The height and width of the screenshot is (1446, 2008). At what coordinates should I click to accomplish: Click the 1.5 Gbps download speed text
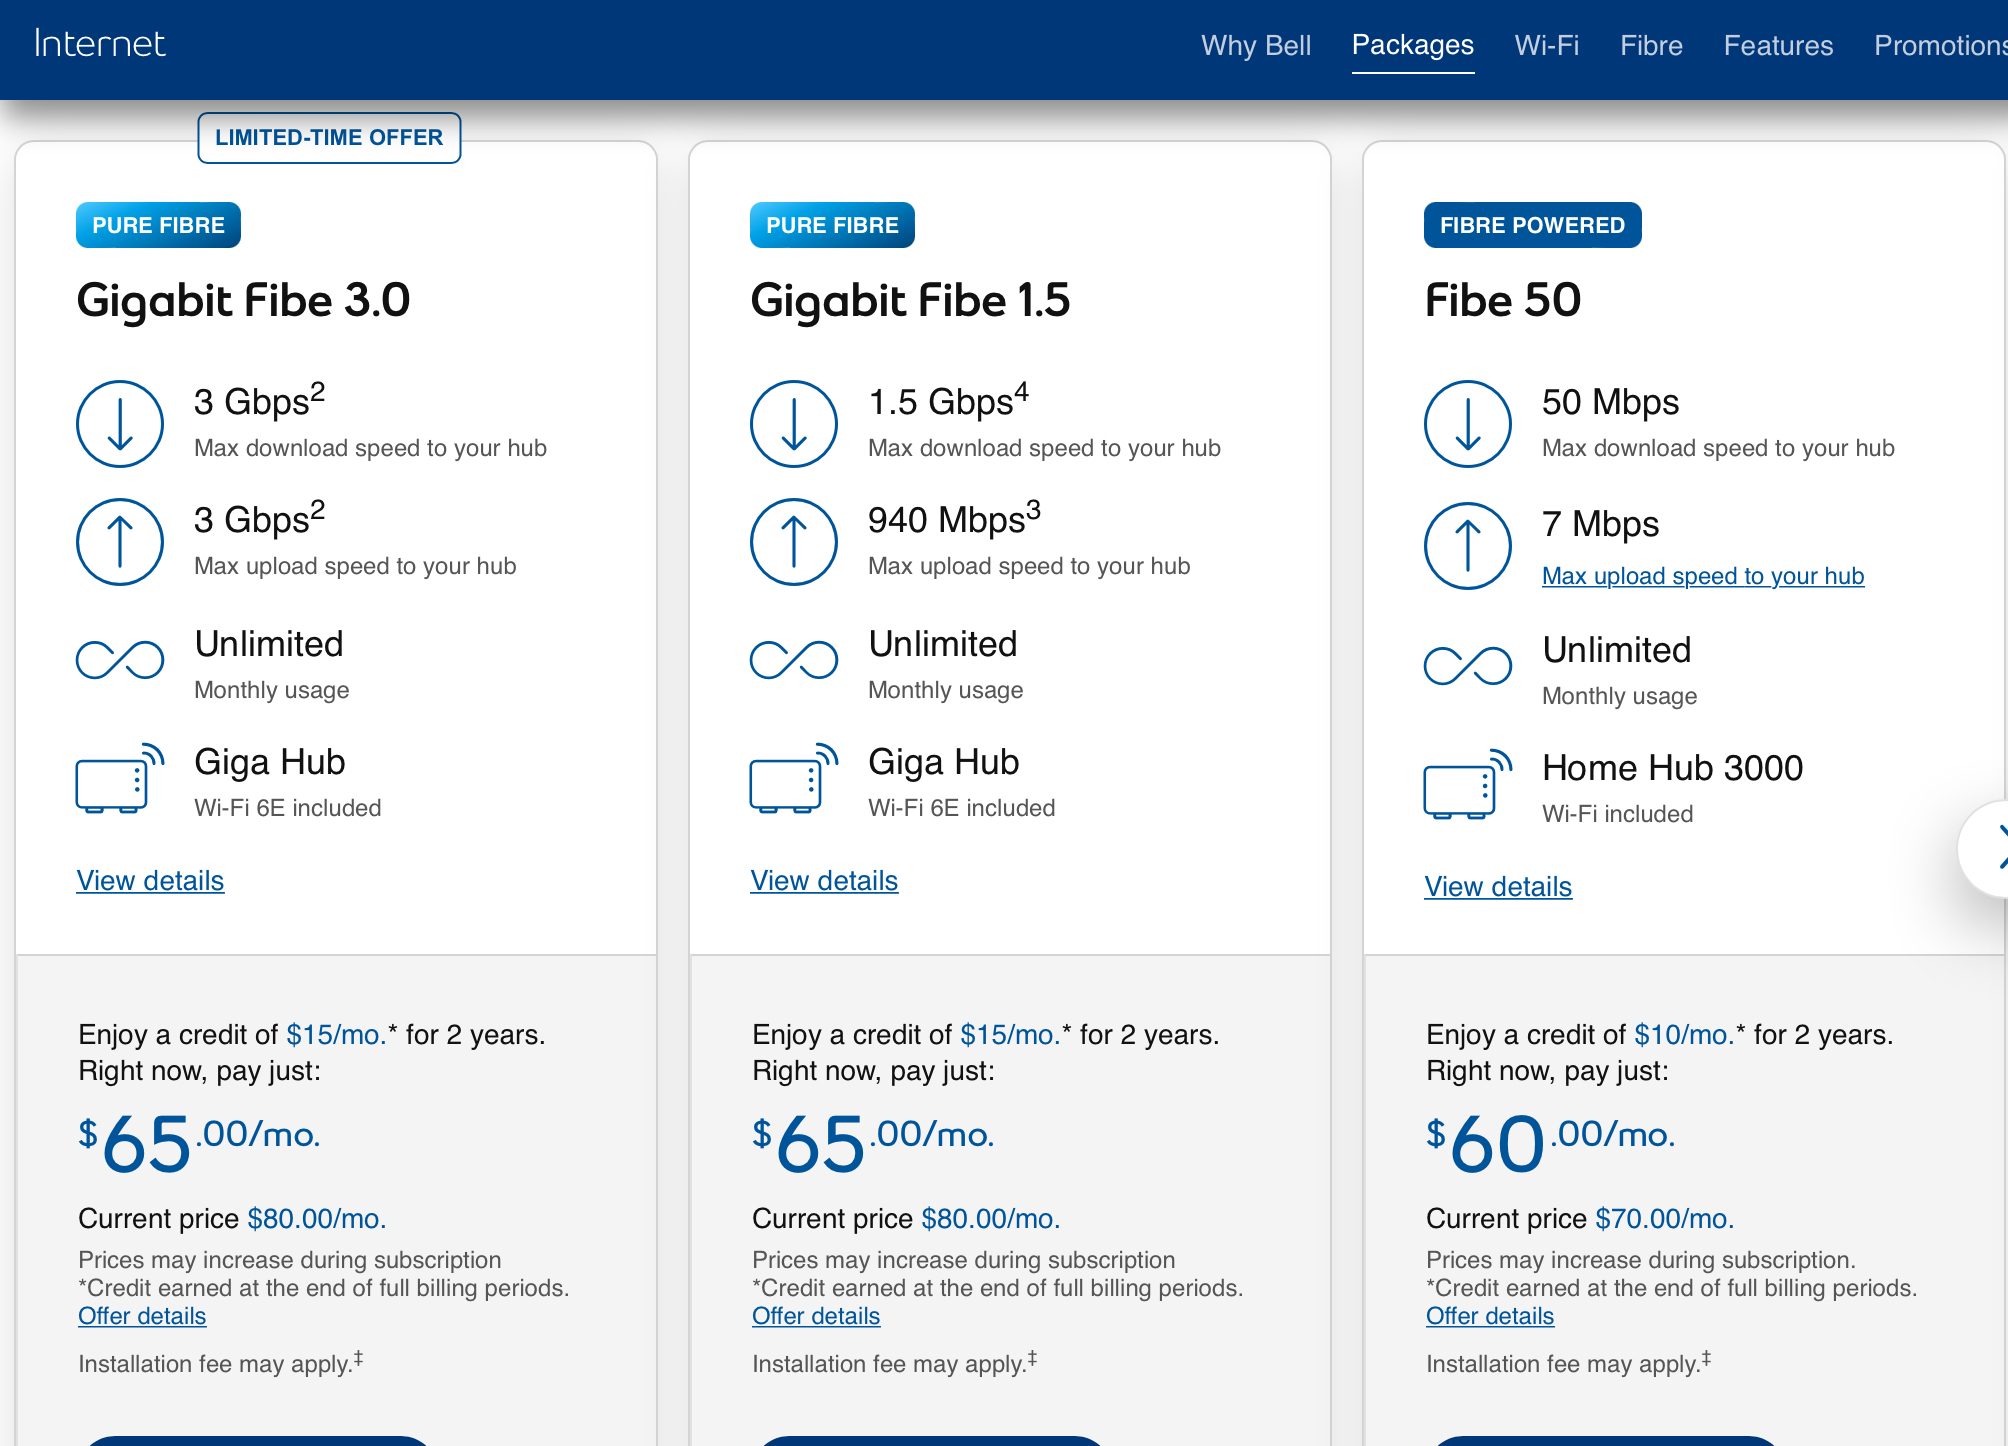tap(948, 401)
